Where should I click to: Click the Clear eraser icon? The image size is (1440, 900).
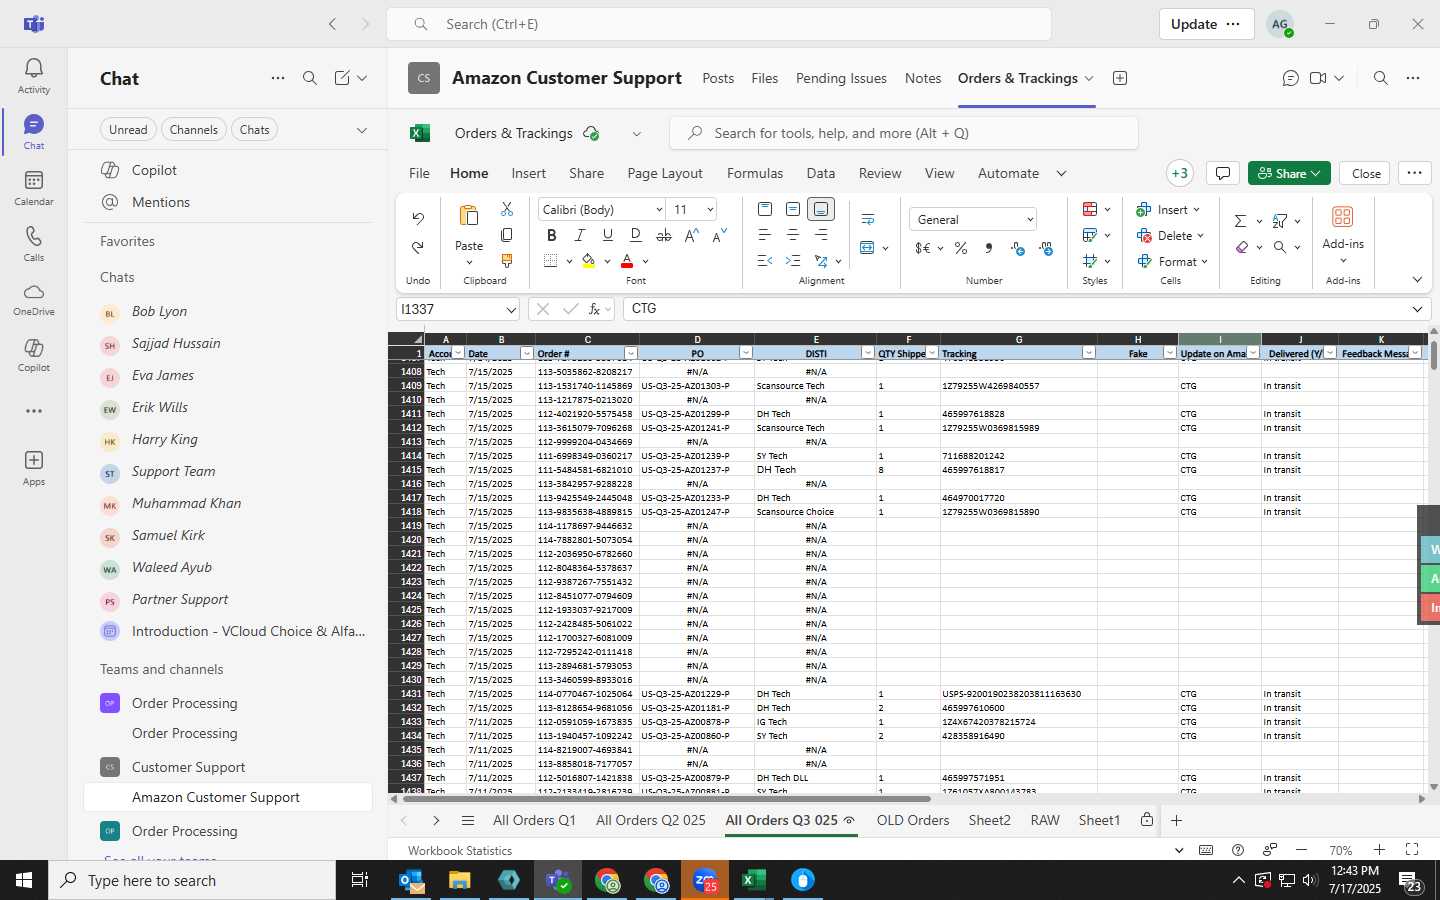(1241, 247)
